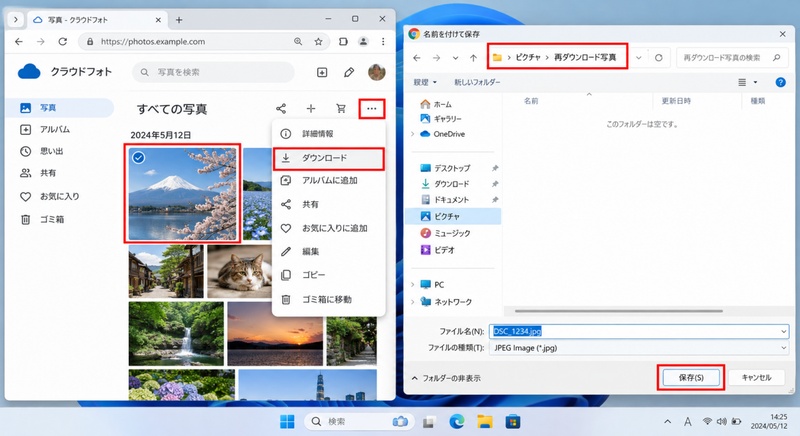The height and width of the screenshot is (436, 800).
Task: Click the three-dots more options button
Action: [x=371, y=109]
